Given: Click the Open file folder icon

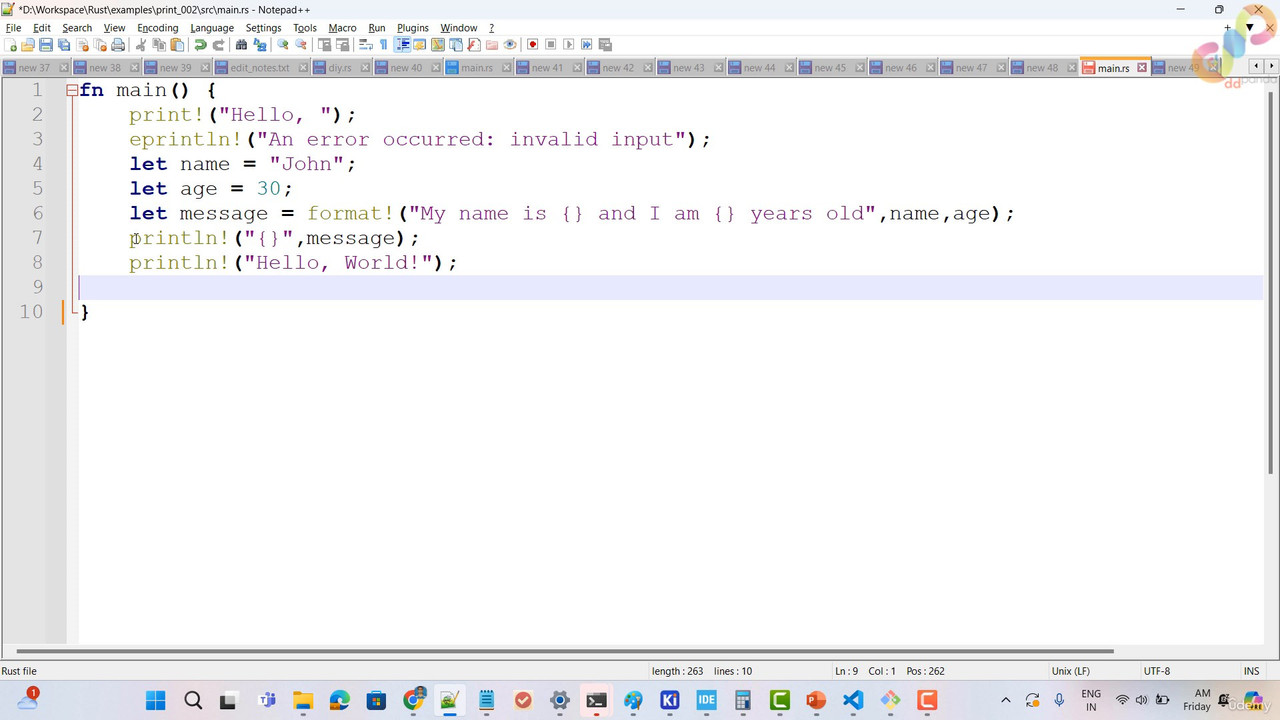Looking at the screenshot, I should tap(28, 44).
